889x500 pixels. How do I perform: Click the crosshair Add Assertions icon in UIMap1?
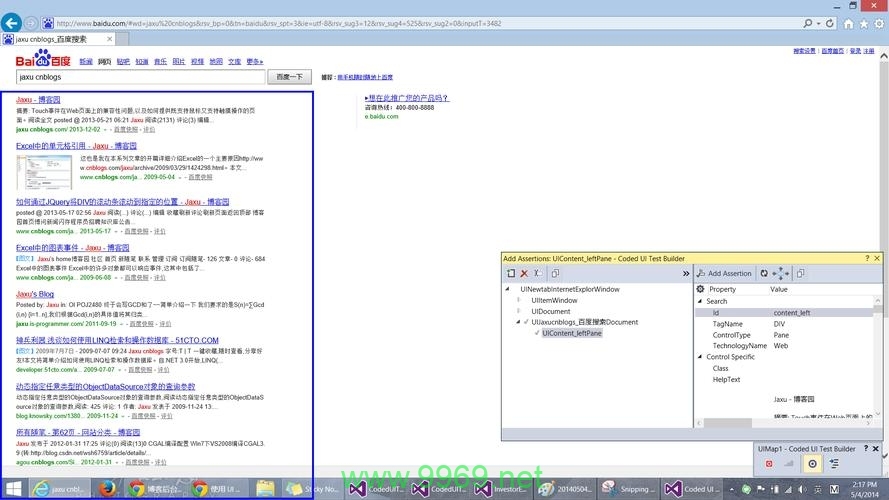(x=812, y=464)
